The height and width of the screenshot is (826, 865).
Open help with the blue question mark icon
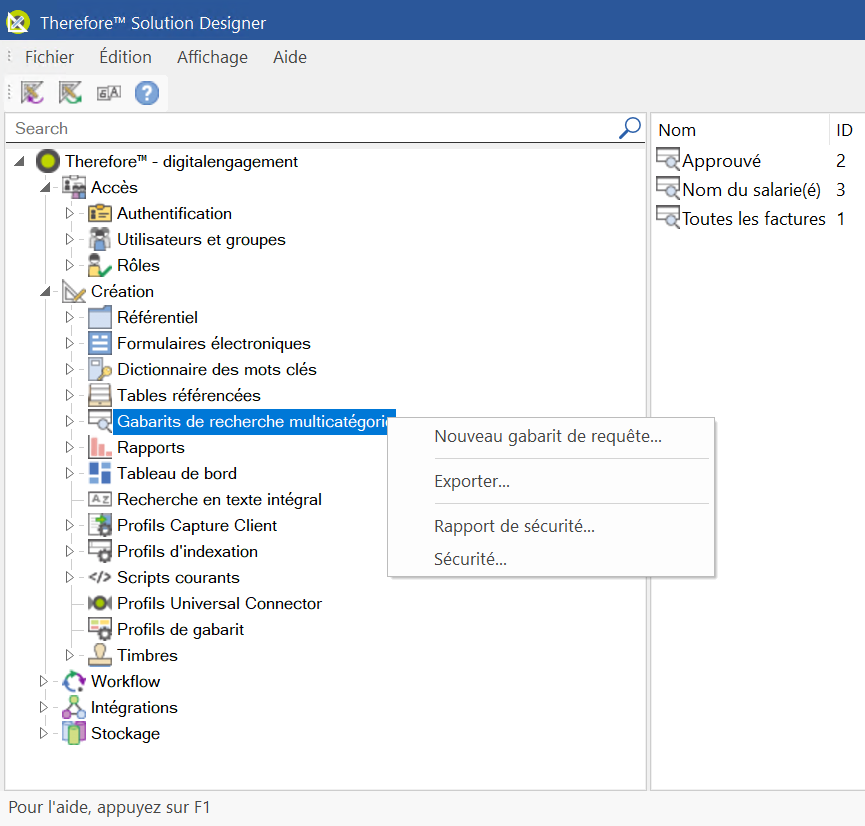[x=147, y=93]
